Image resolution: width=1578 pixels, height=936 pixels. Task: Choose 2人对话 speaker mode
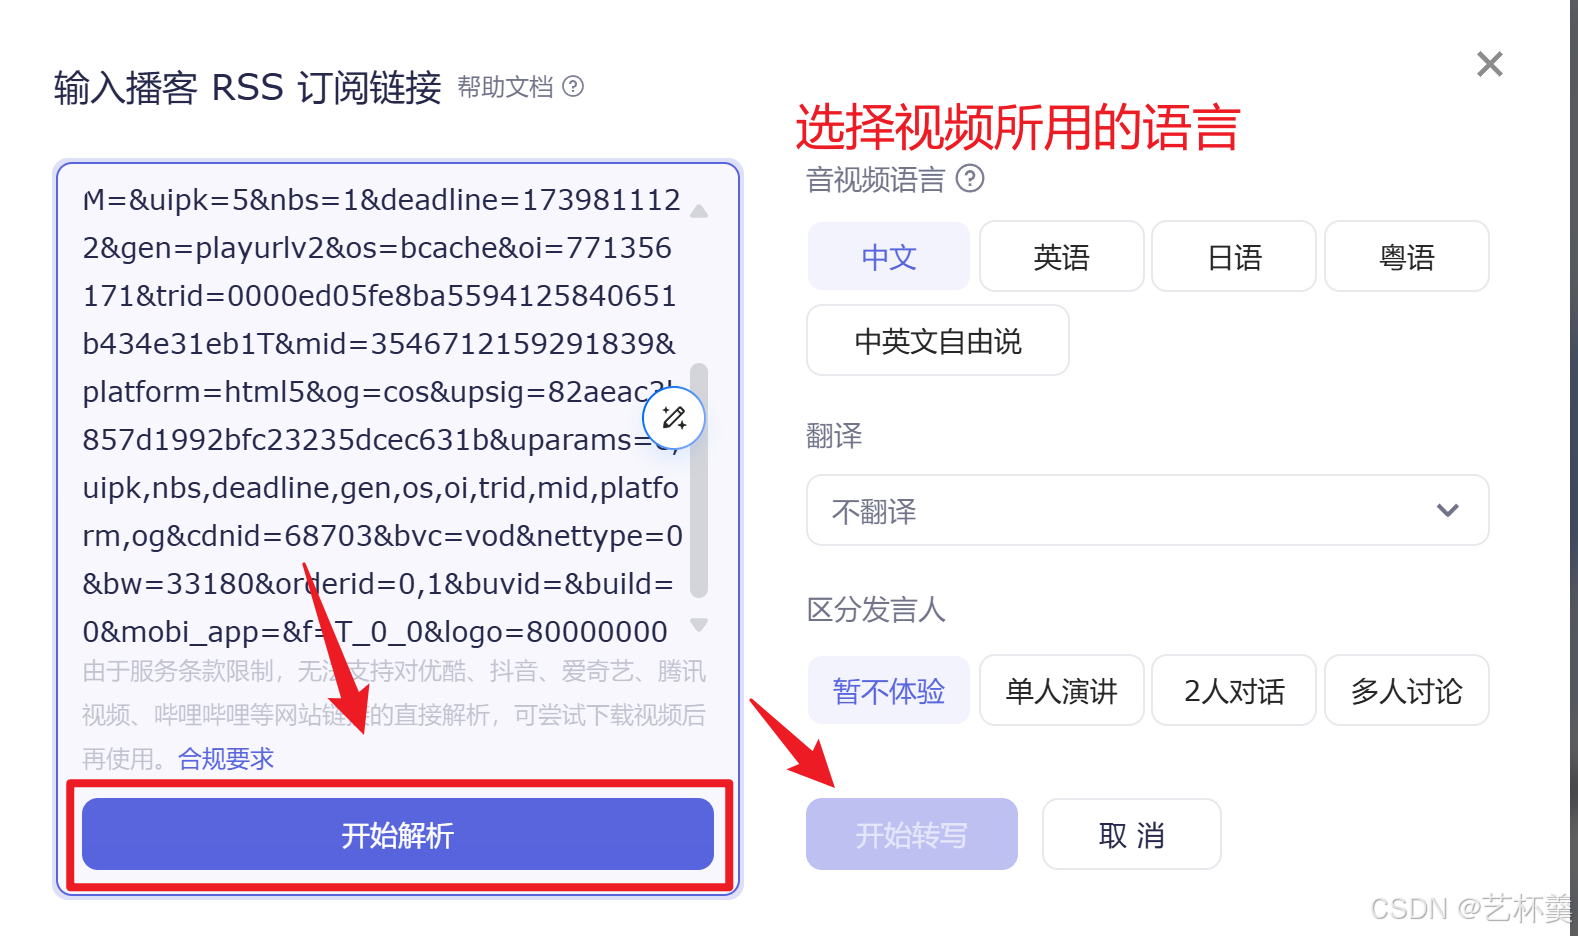(x=1234, y=691)
